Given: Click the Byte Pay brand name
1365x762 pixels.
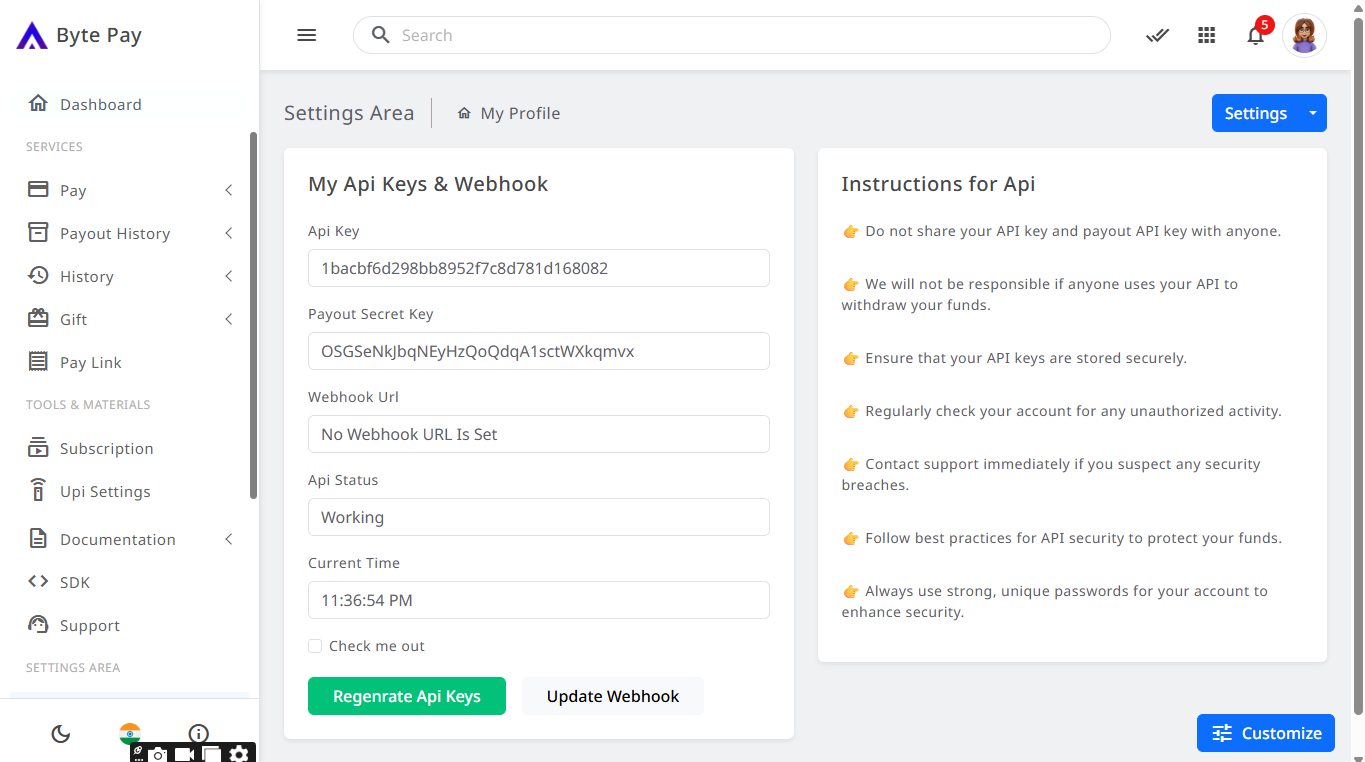Looking at the screenshot, I should click(x=99, y=35).
